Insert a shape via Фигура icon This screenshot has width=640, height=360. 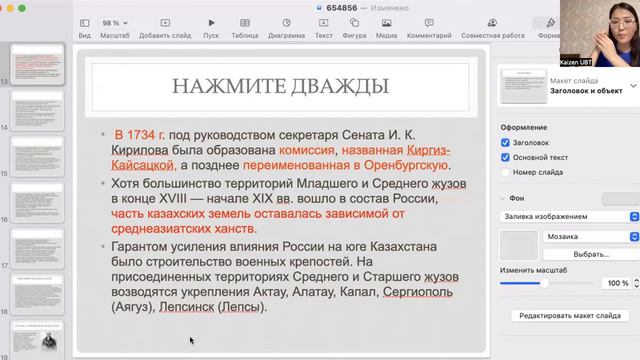point(354,23)
